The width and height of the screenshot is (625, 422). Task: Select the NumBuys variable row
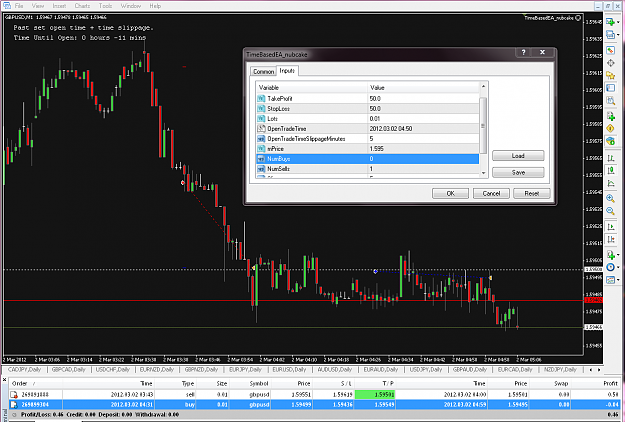pos(367,159)
